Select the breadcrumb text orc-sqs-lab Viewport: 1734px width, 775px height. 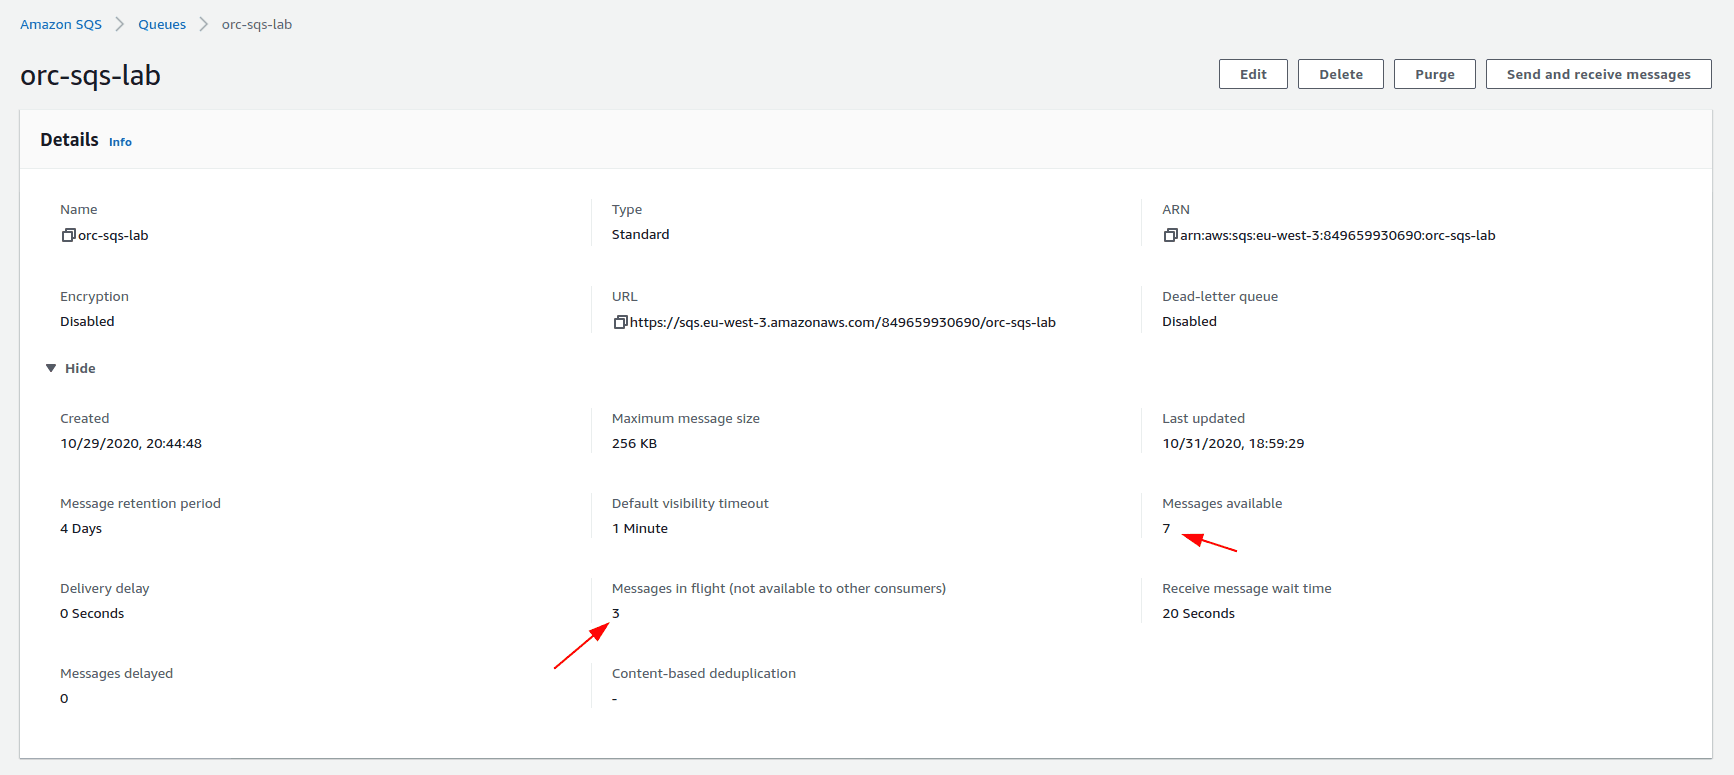[x=257, y=24]
